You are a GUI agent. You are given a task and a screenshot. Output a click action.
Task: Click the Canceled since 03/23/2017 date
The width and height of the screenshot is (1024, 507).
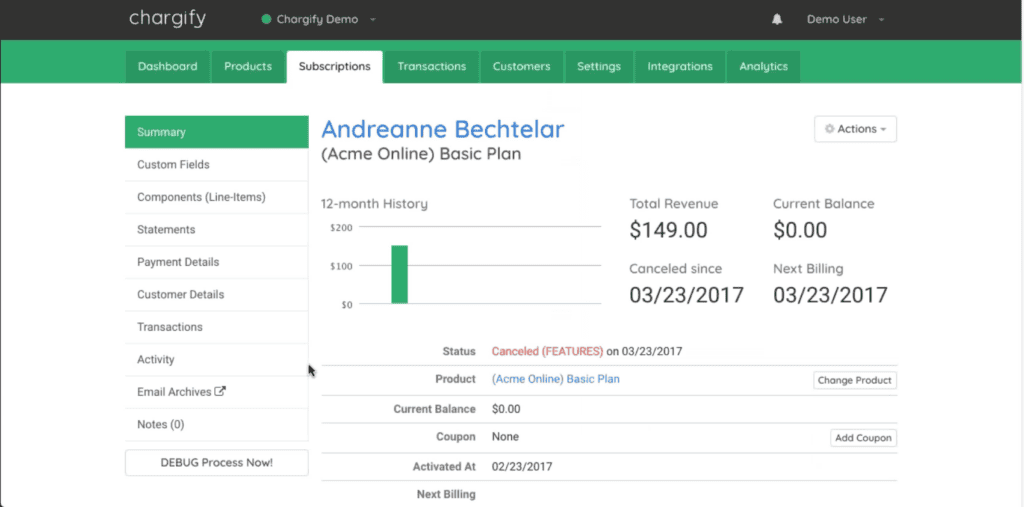point(686,295)
